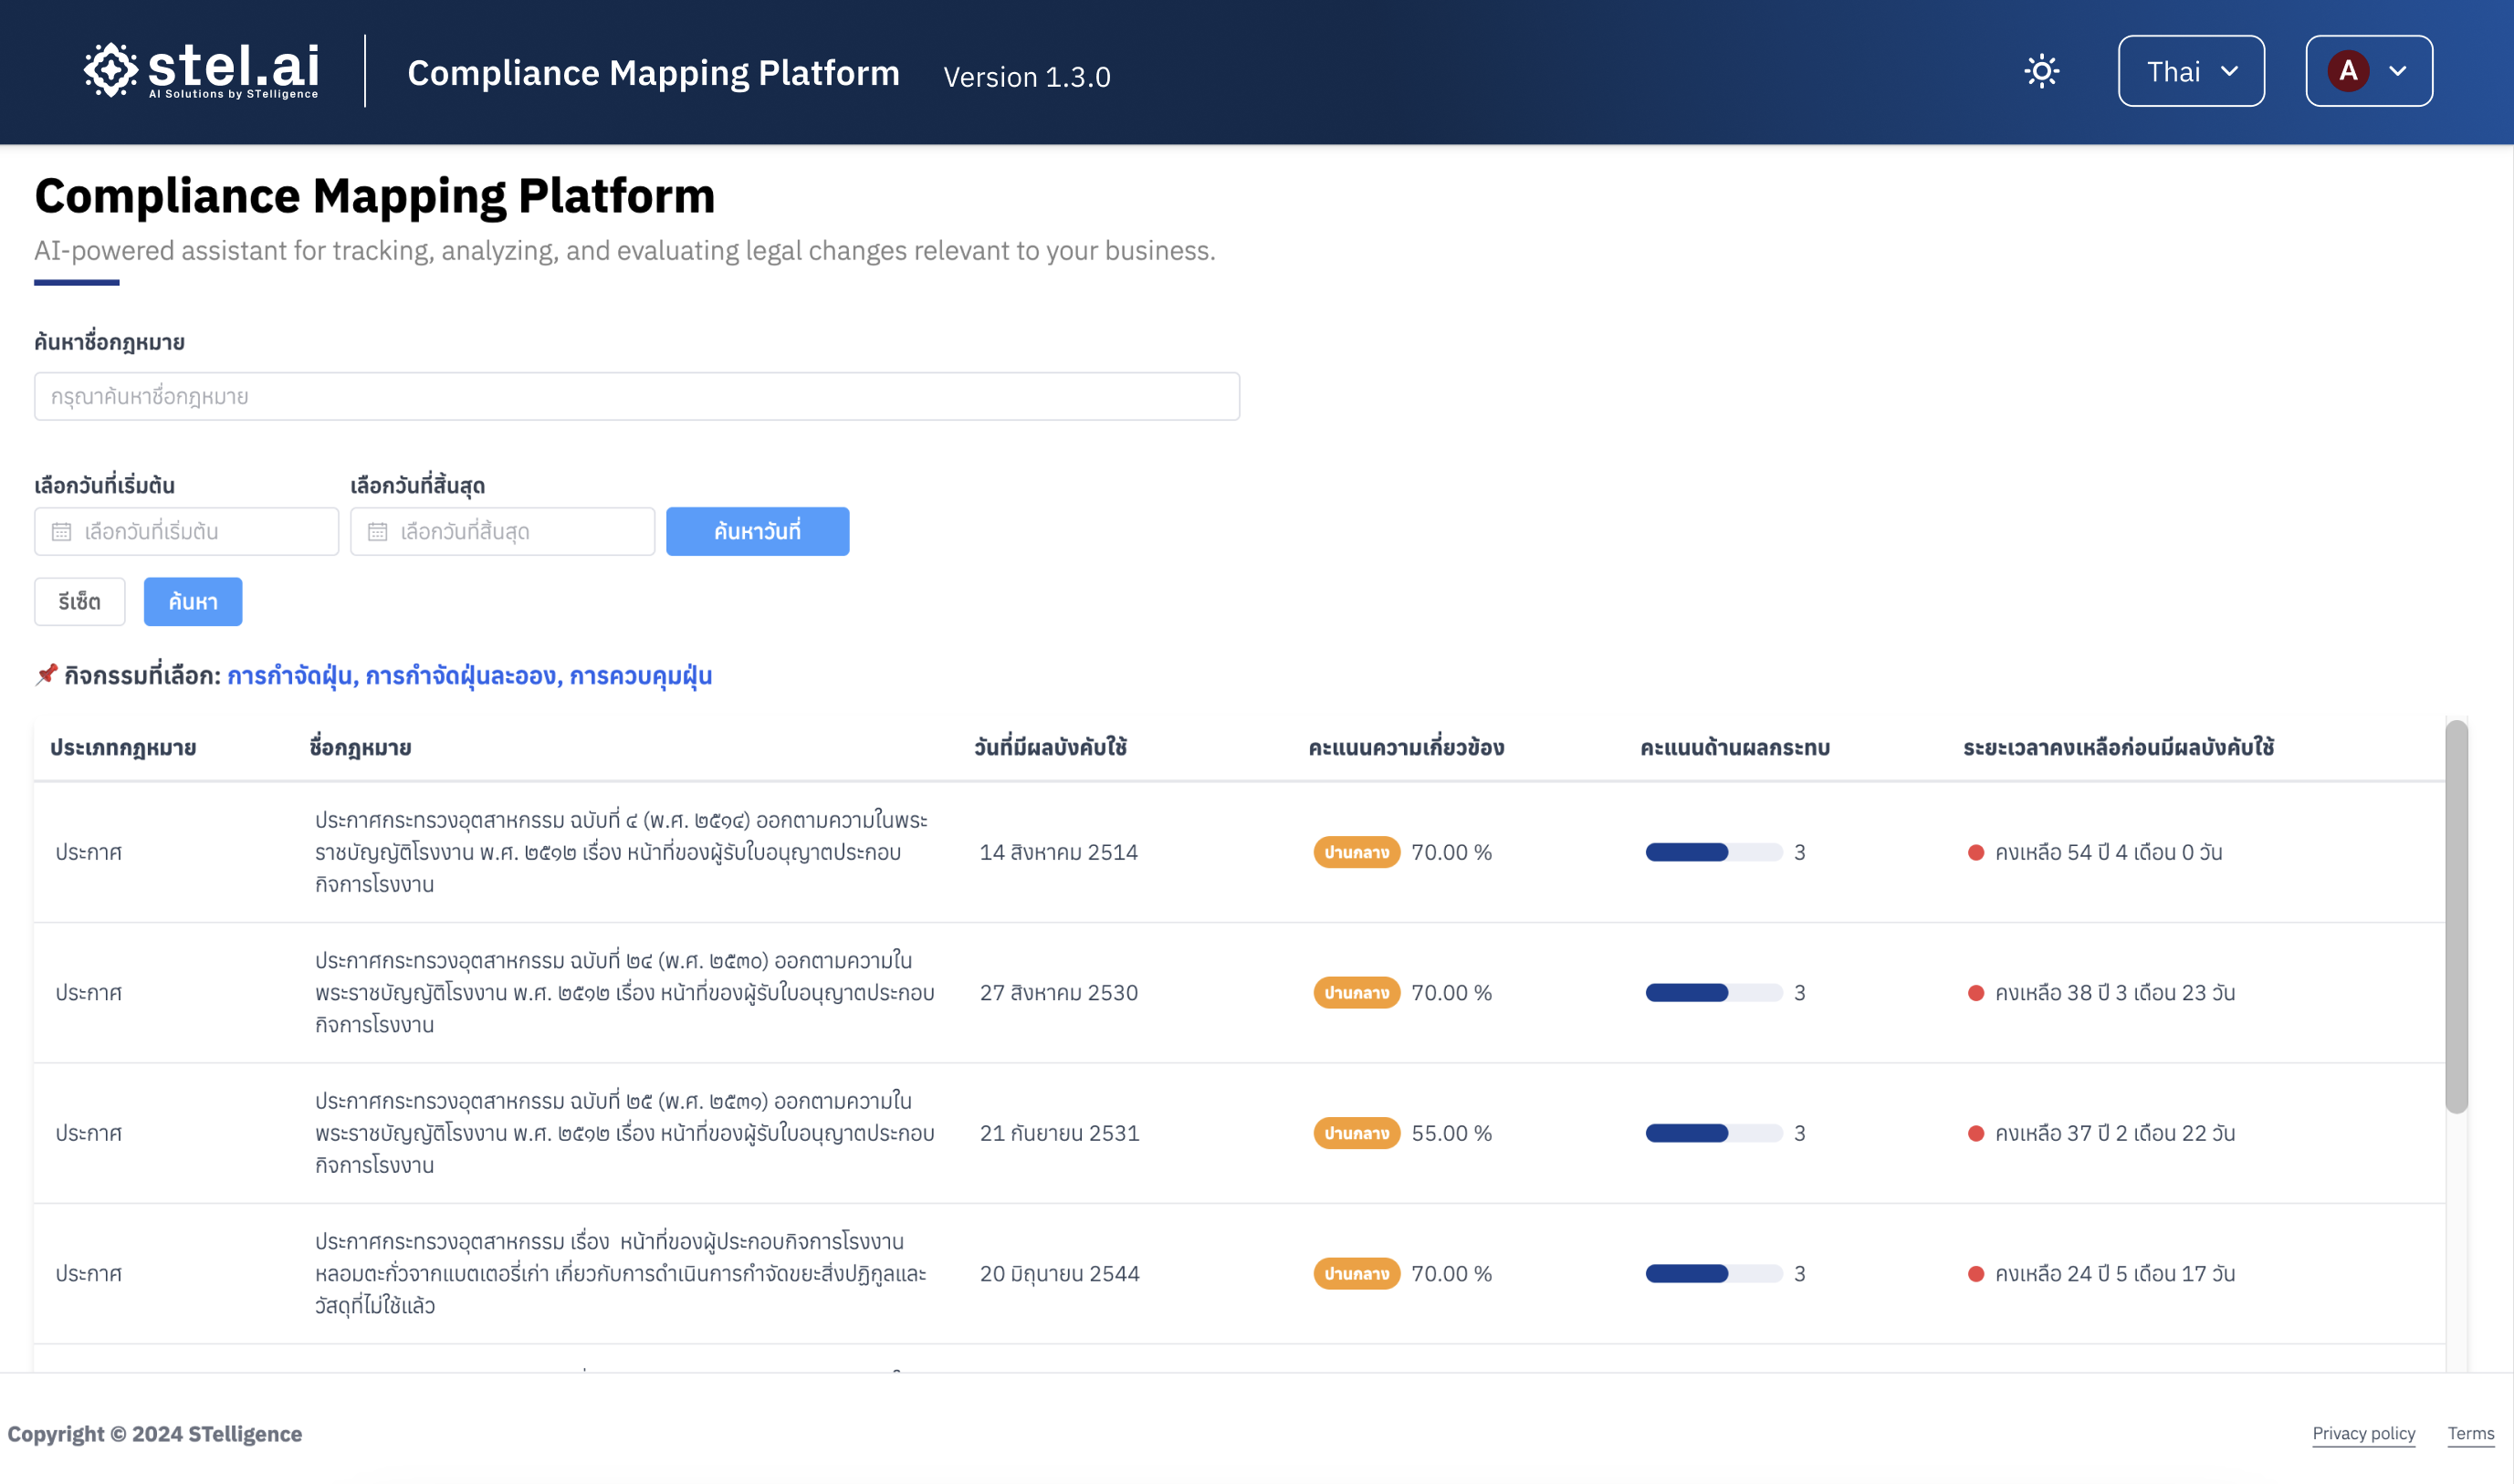Click the ค้นหาวันที่ date search button
2514x1484 pixels.
point(757,531)
